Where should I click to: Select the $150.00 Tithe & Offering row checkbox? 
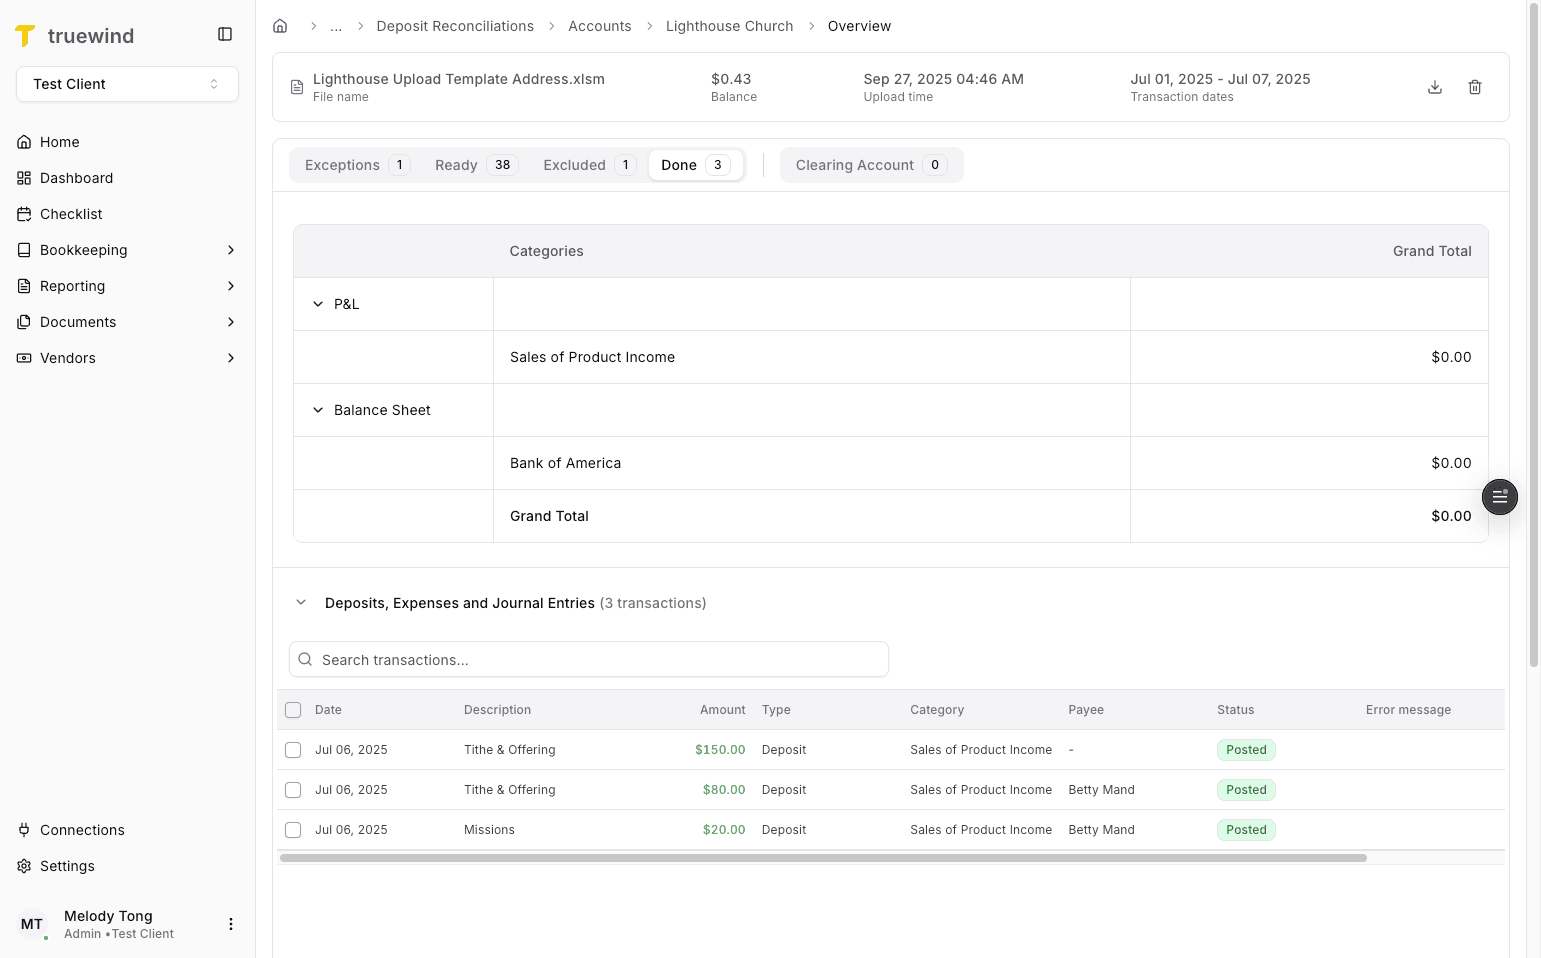[293, 749]
